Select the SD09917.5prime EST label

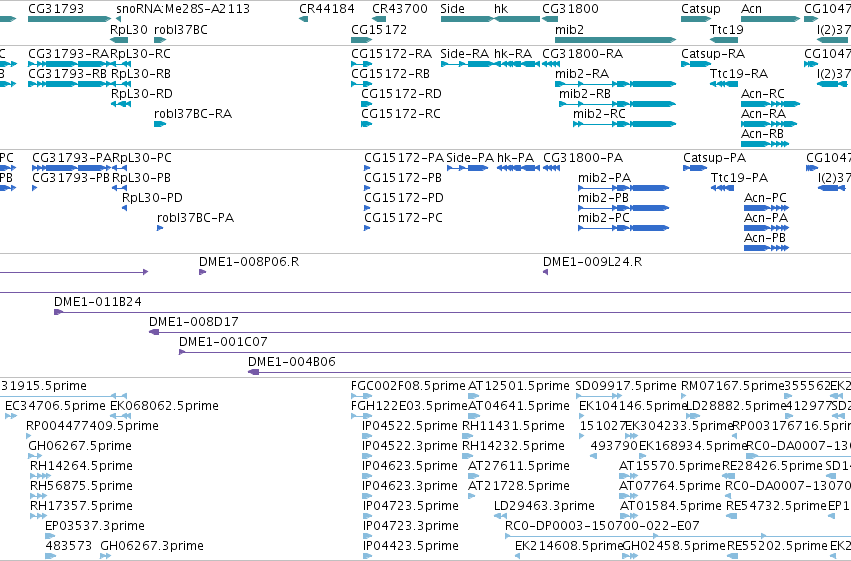point(626,386)
